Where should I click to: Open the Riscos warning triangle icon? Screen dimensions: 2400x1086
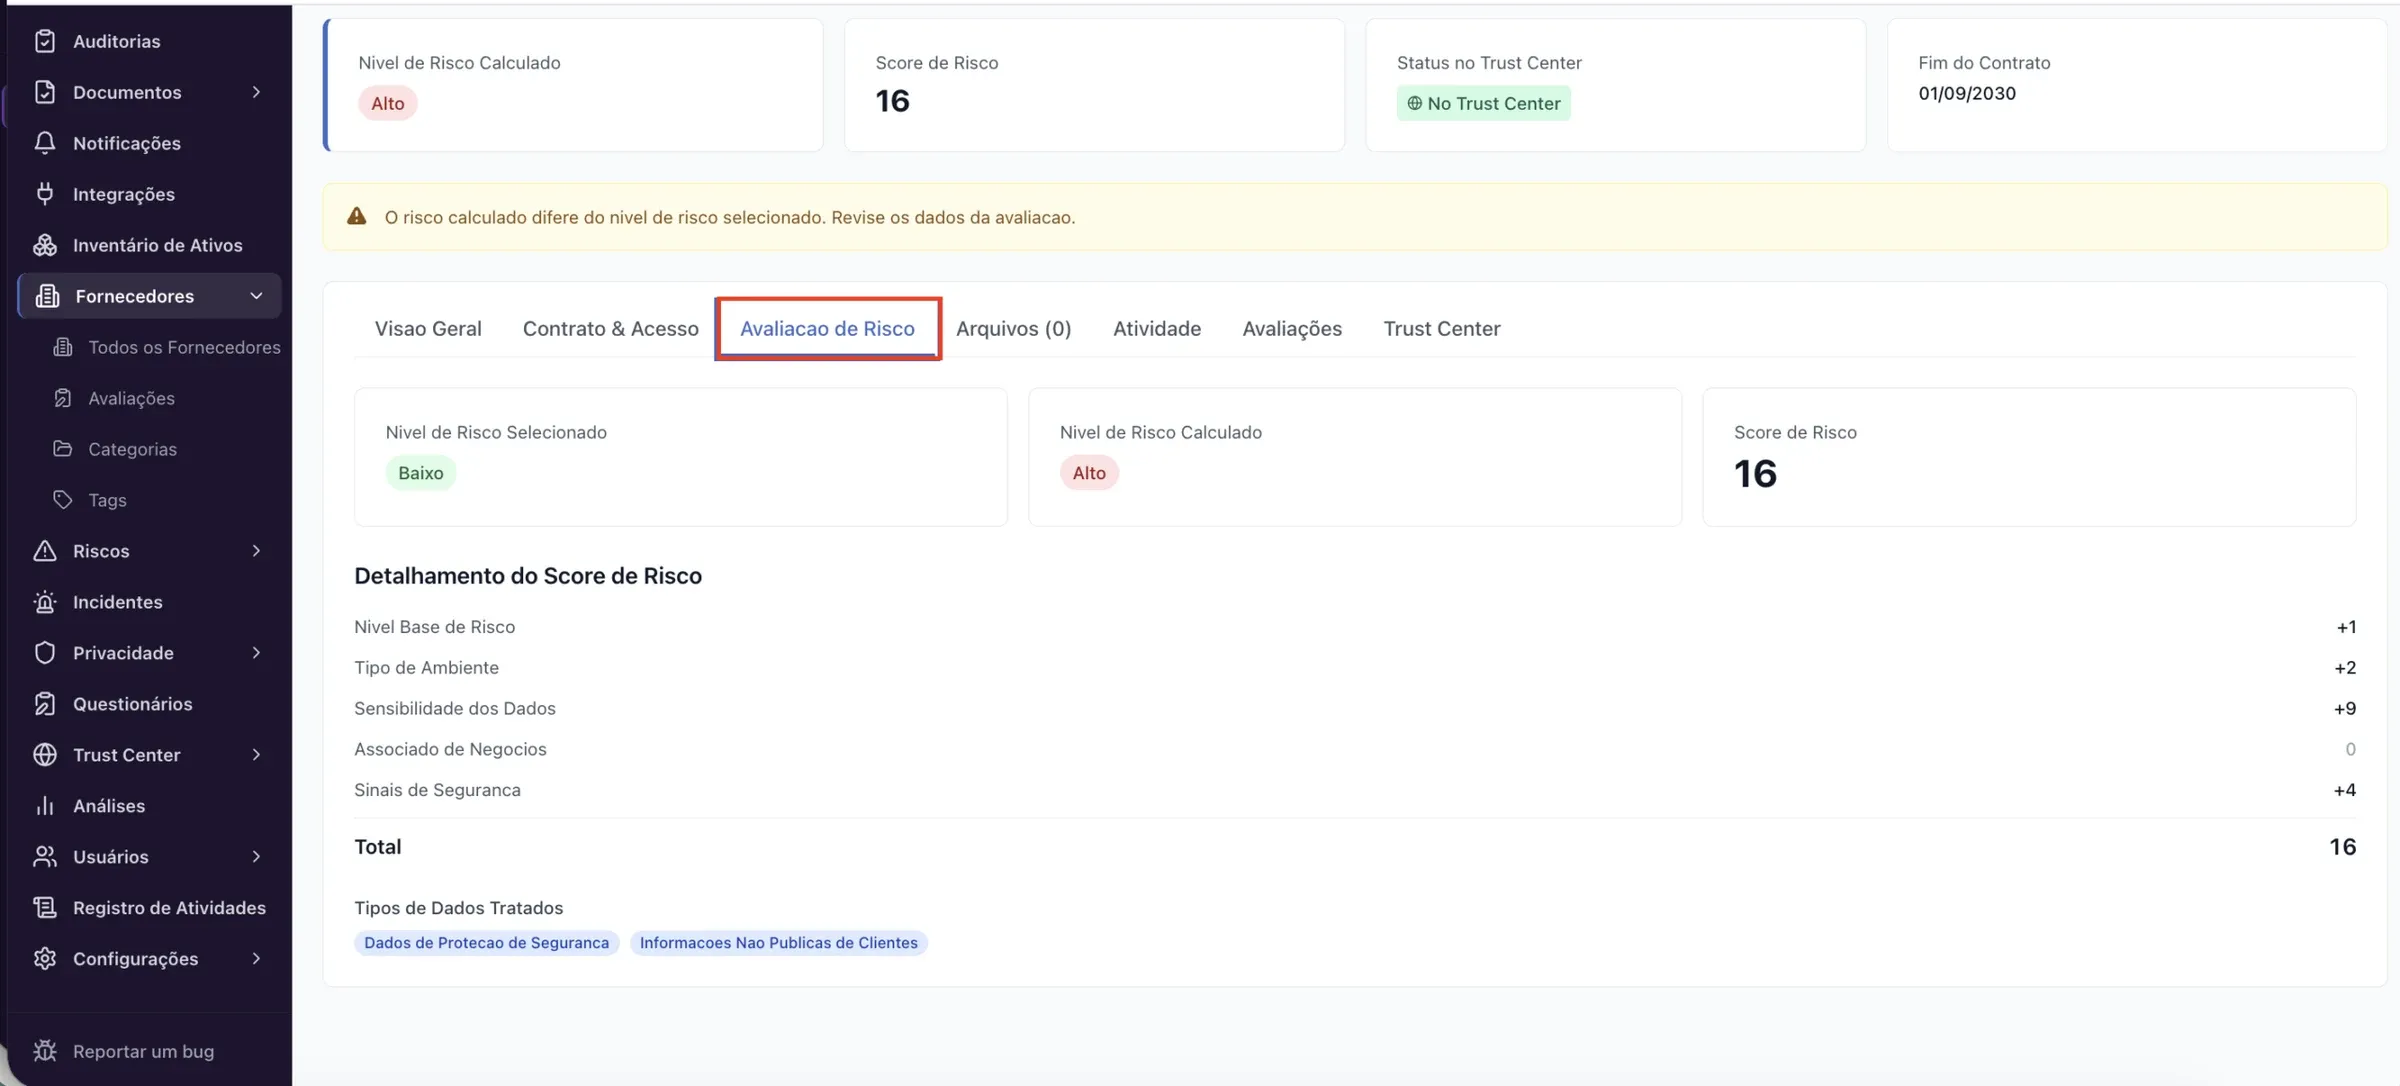(44, 551)
